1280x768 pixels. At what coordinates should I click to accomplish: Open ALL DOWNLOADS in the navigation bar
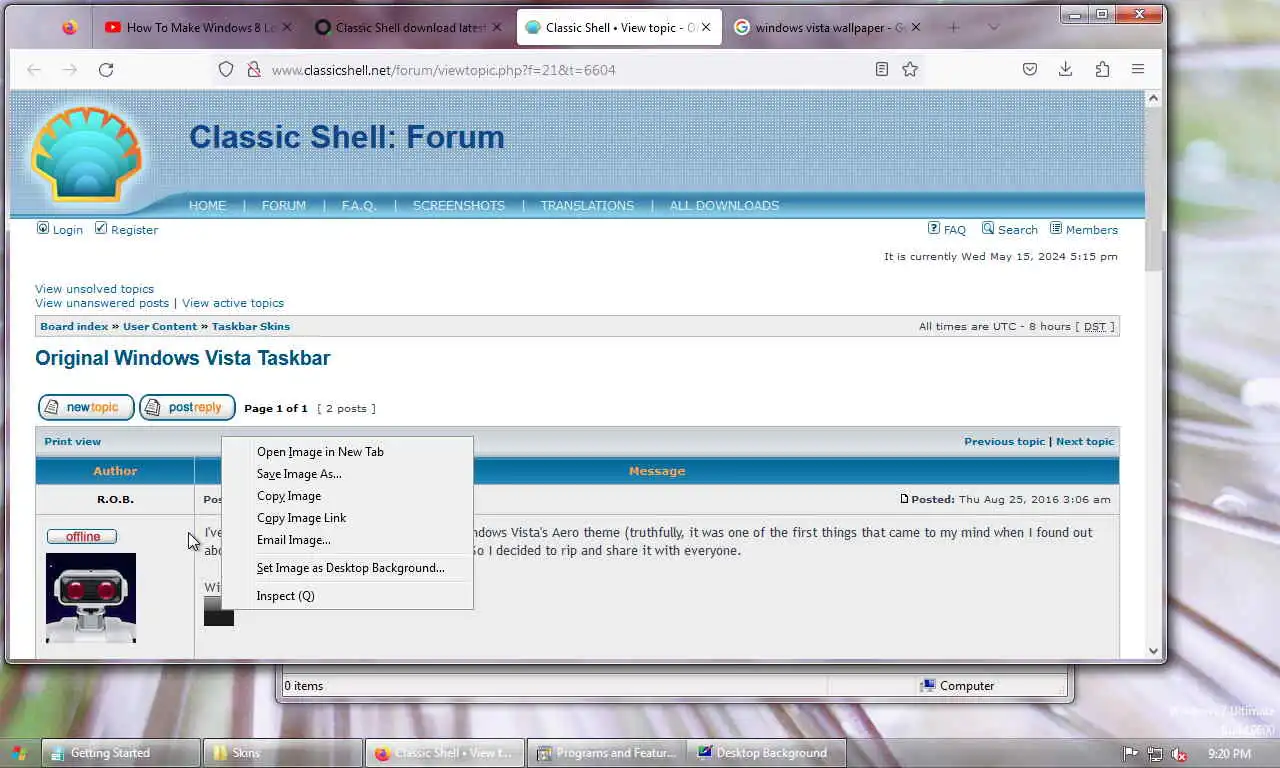pyautogui.click(x=724, y=205)
